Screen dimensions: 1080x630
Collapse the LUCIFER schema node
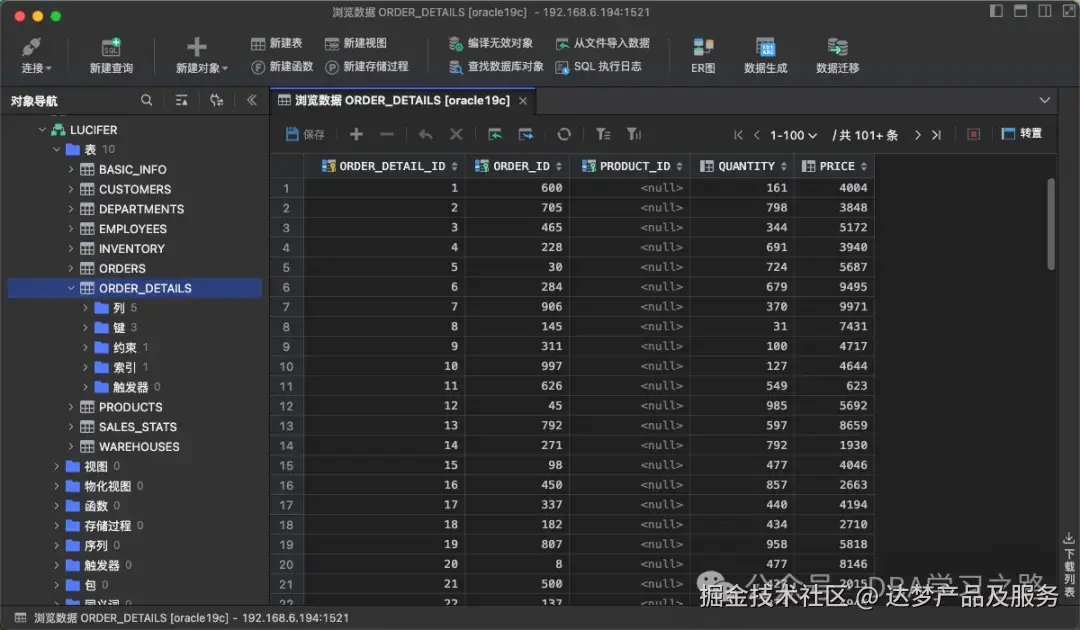42,129
